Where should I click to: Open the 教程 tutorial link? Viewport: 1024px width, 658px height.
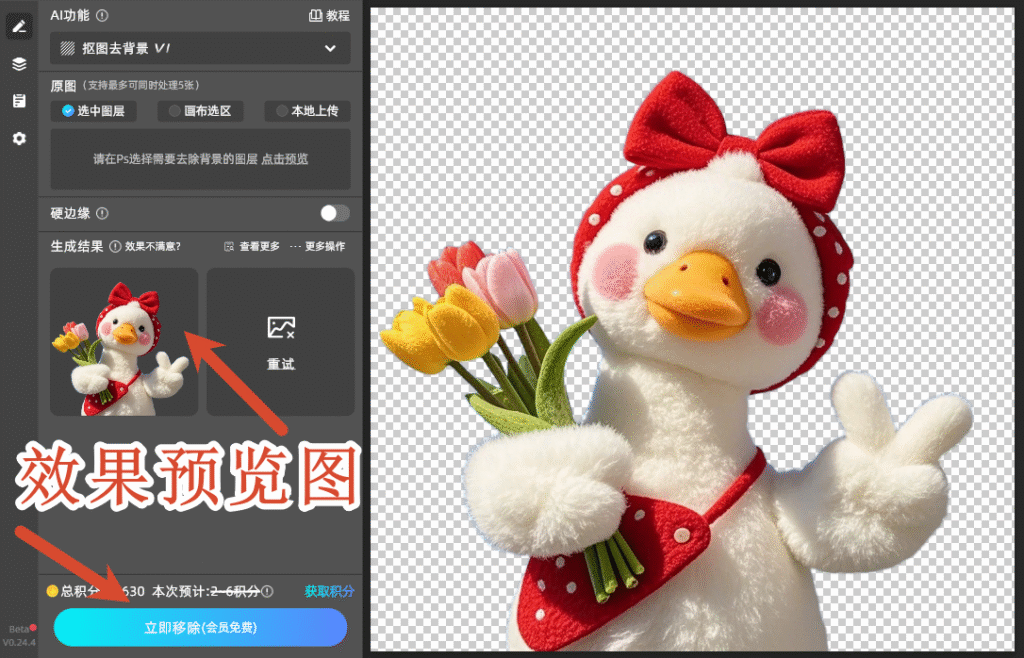click(x=329, y=15)
